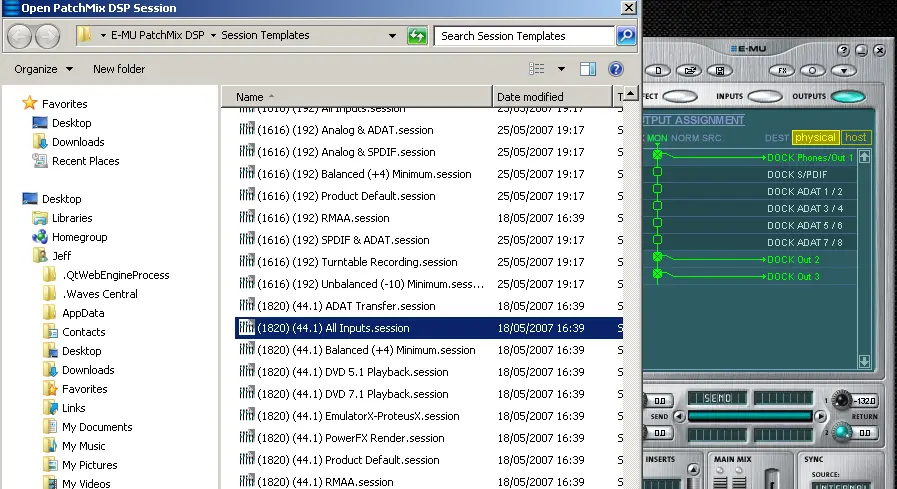The height and width of the screenshot is (489, 897).
Task: Expand the E-MU PatchMix DSP breadcrumb arrow
Action: (213, 35)
